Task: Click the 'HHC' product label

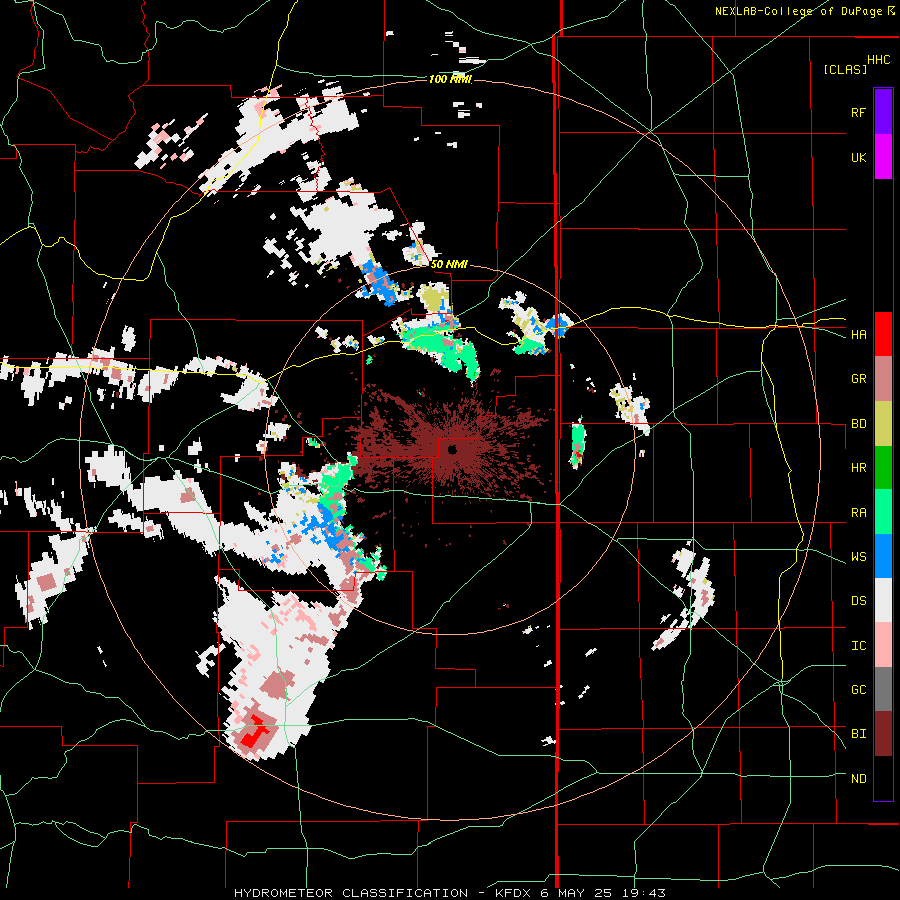Action: 879,60
